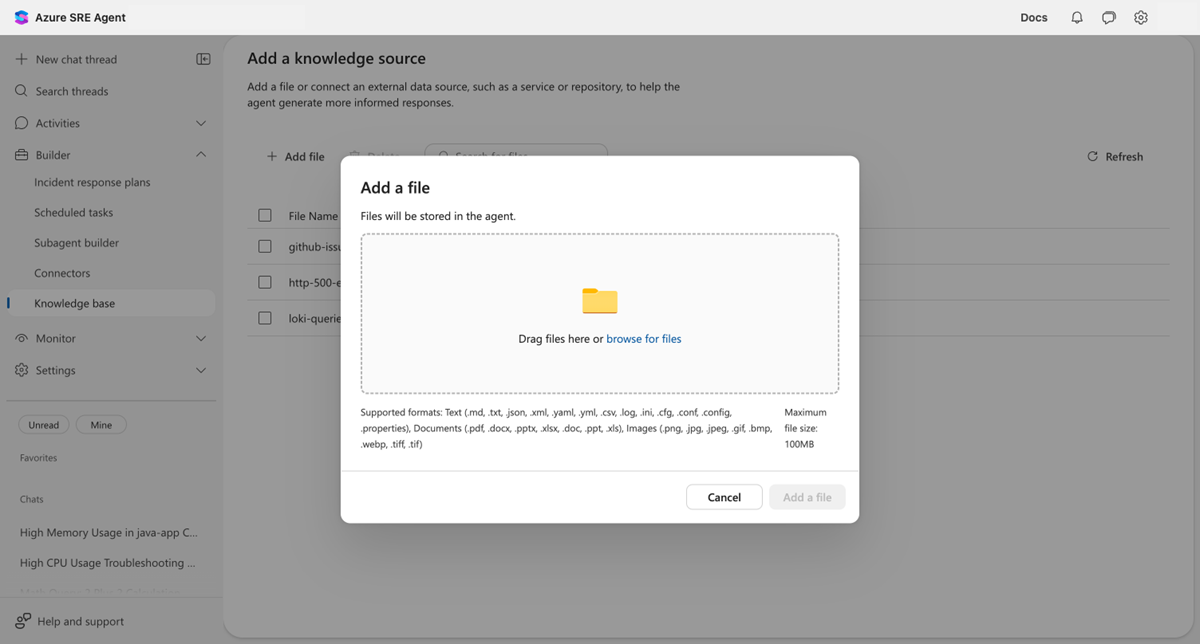Cancel the Add a file dialog
1200x644 pixels.
coord(724,497)
